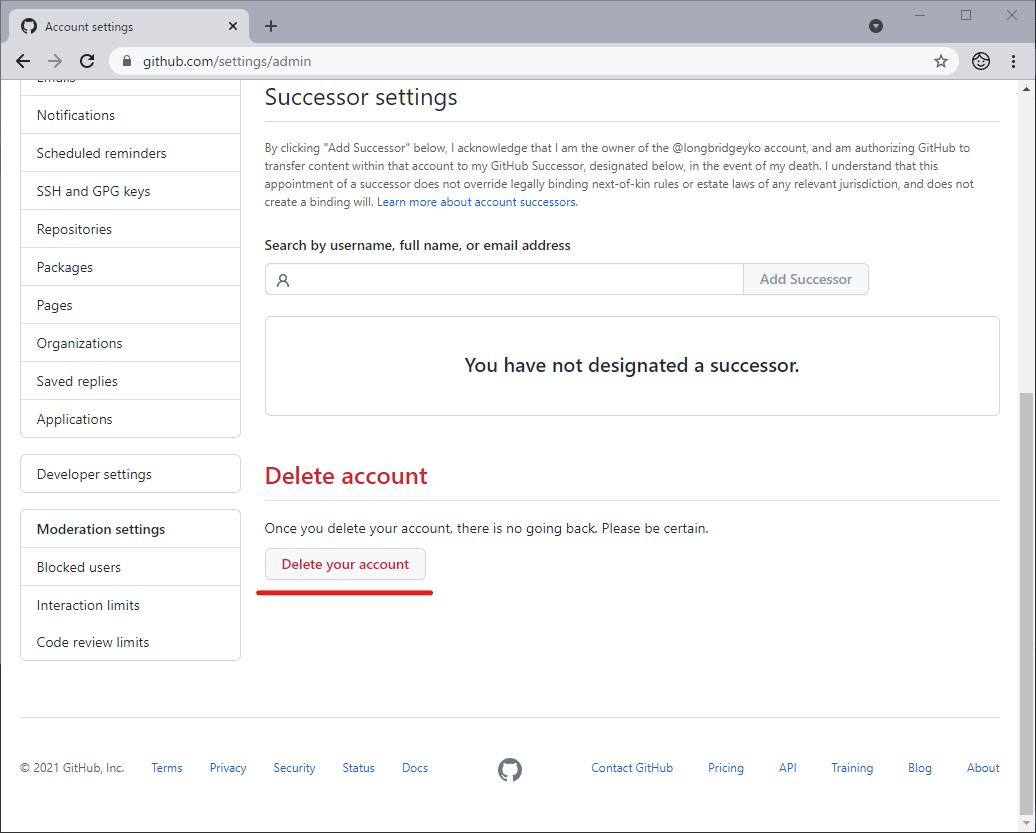Go to Applications settings
Screen dimensions: 1036x833
pyautogui.click(x=130, y=419)
